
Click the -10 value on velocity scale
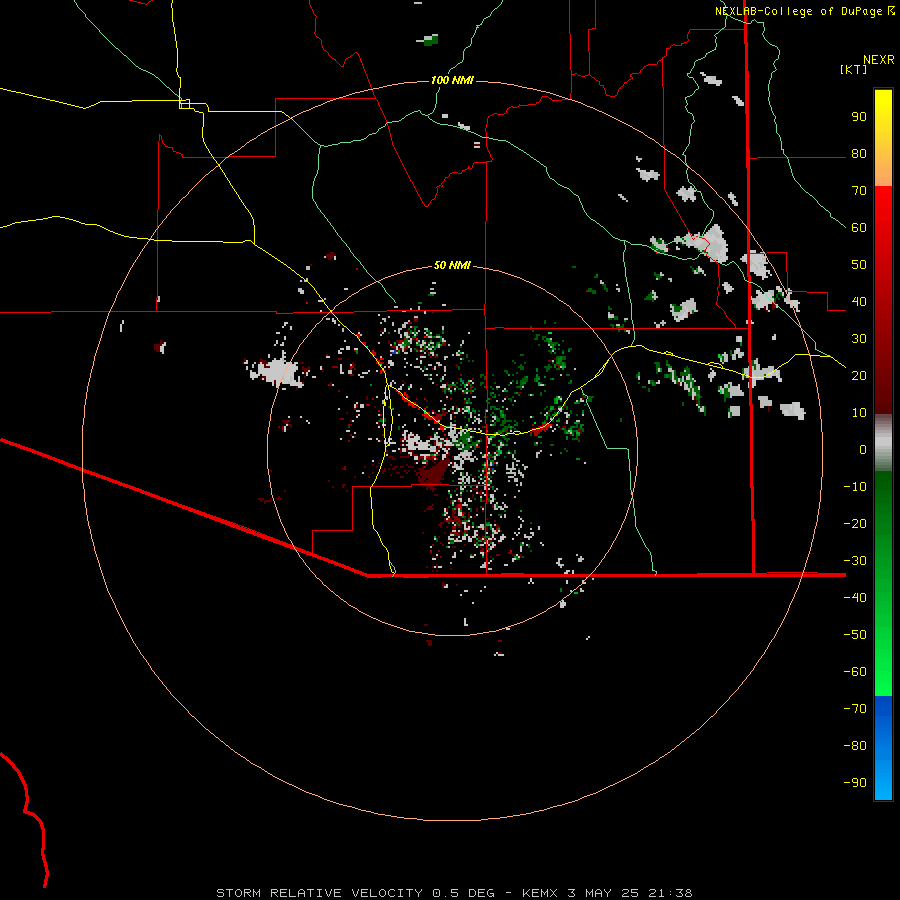click(855, 487)
